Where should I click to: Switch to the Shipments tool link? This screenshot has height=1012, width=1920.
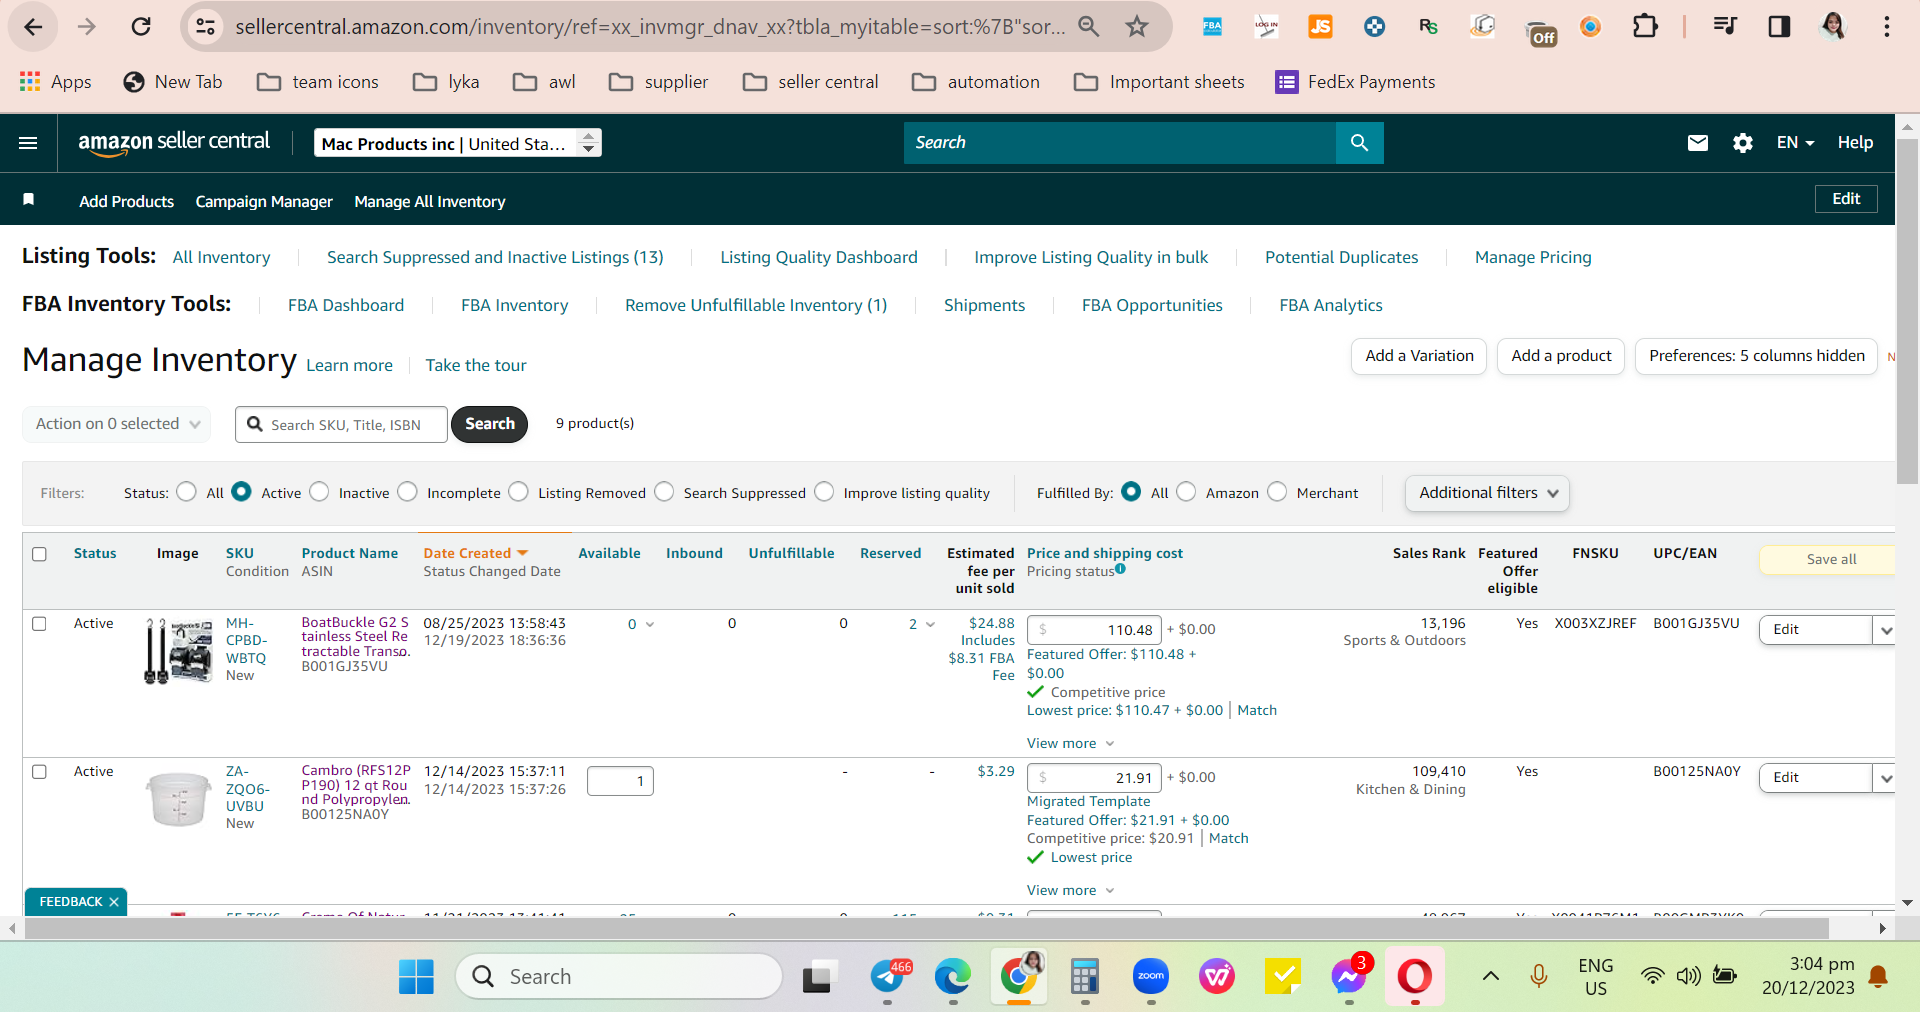pos(984,305)
